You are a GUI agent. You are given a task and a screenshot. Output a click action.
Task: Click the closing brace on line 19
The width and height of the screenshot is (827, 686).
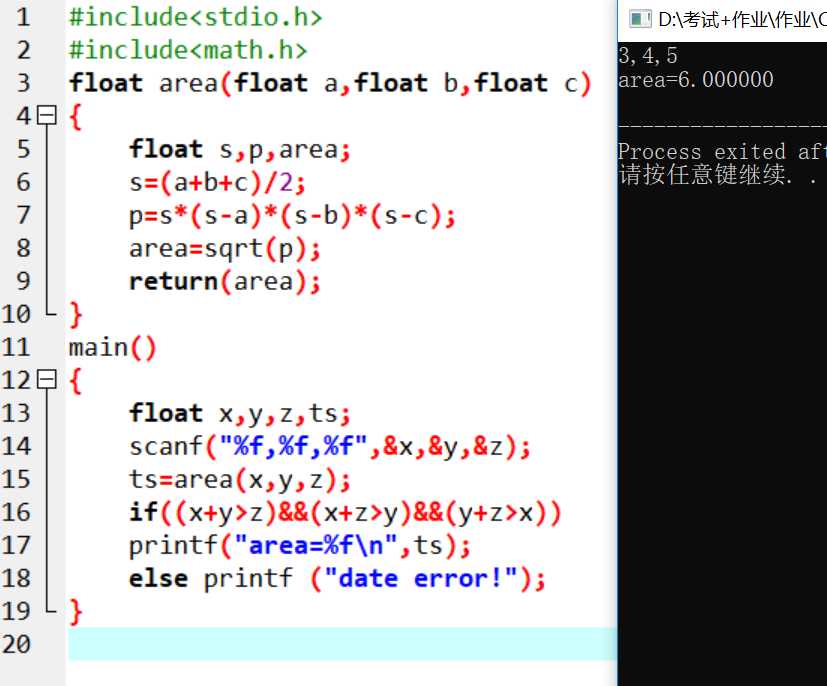pyautogui.click(x=76, y=612)
